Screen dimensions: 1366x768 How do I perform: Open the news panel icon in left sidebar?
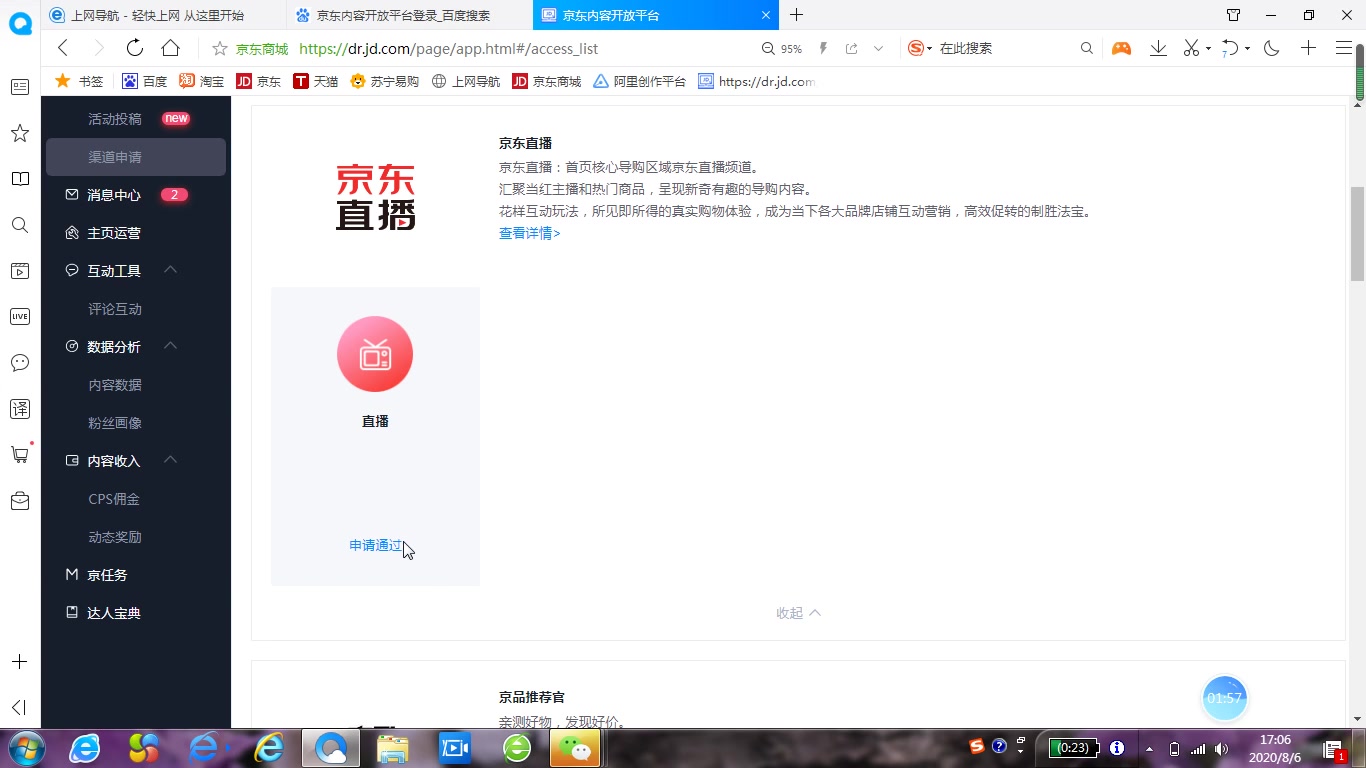pos(20,87)
